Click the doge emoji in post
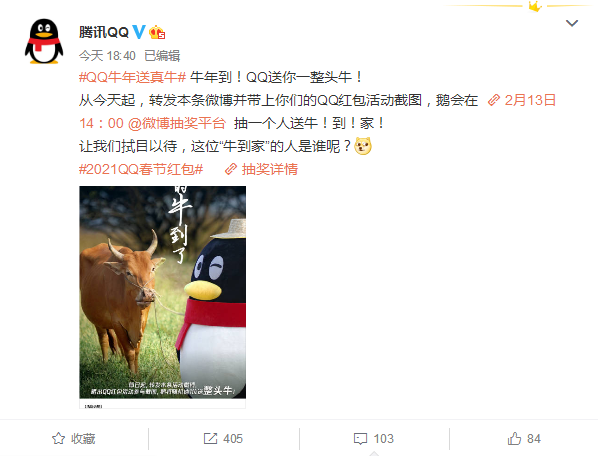The width and height of the screenshot is (598, 456). coord(363,146)
